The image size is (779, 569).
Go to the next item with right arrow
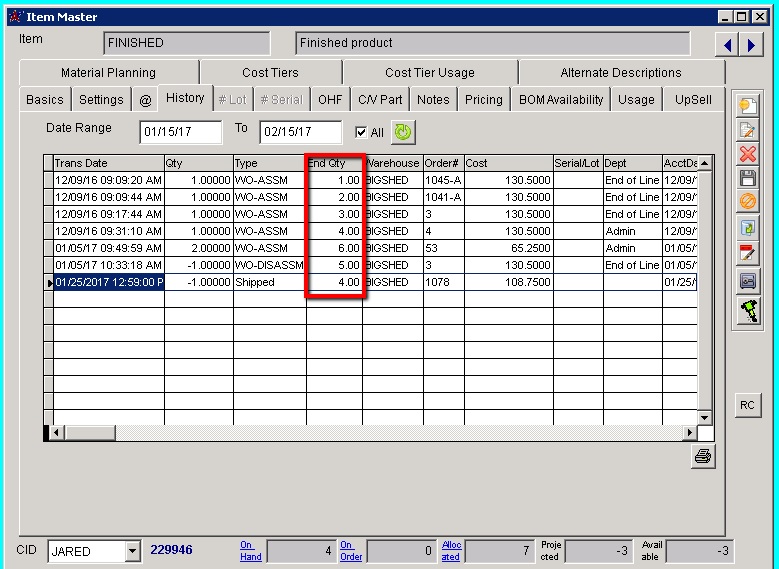751,45
